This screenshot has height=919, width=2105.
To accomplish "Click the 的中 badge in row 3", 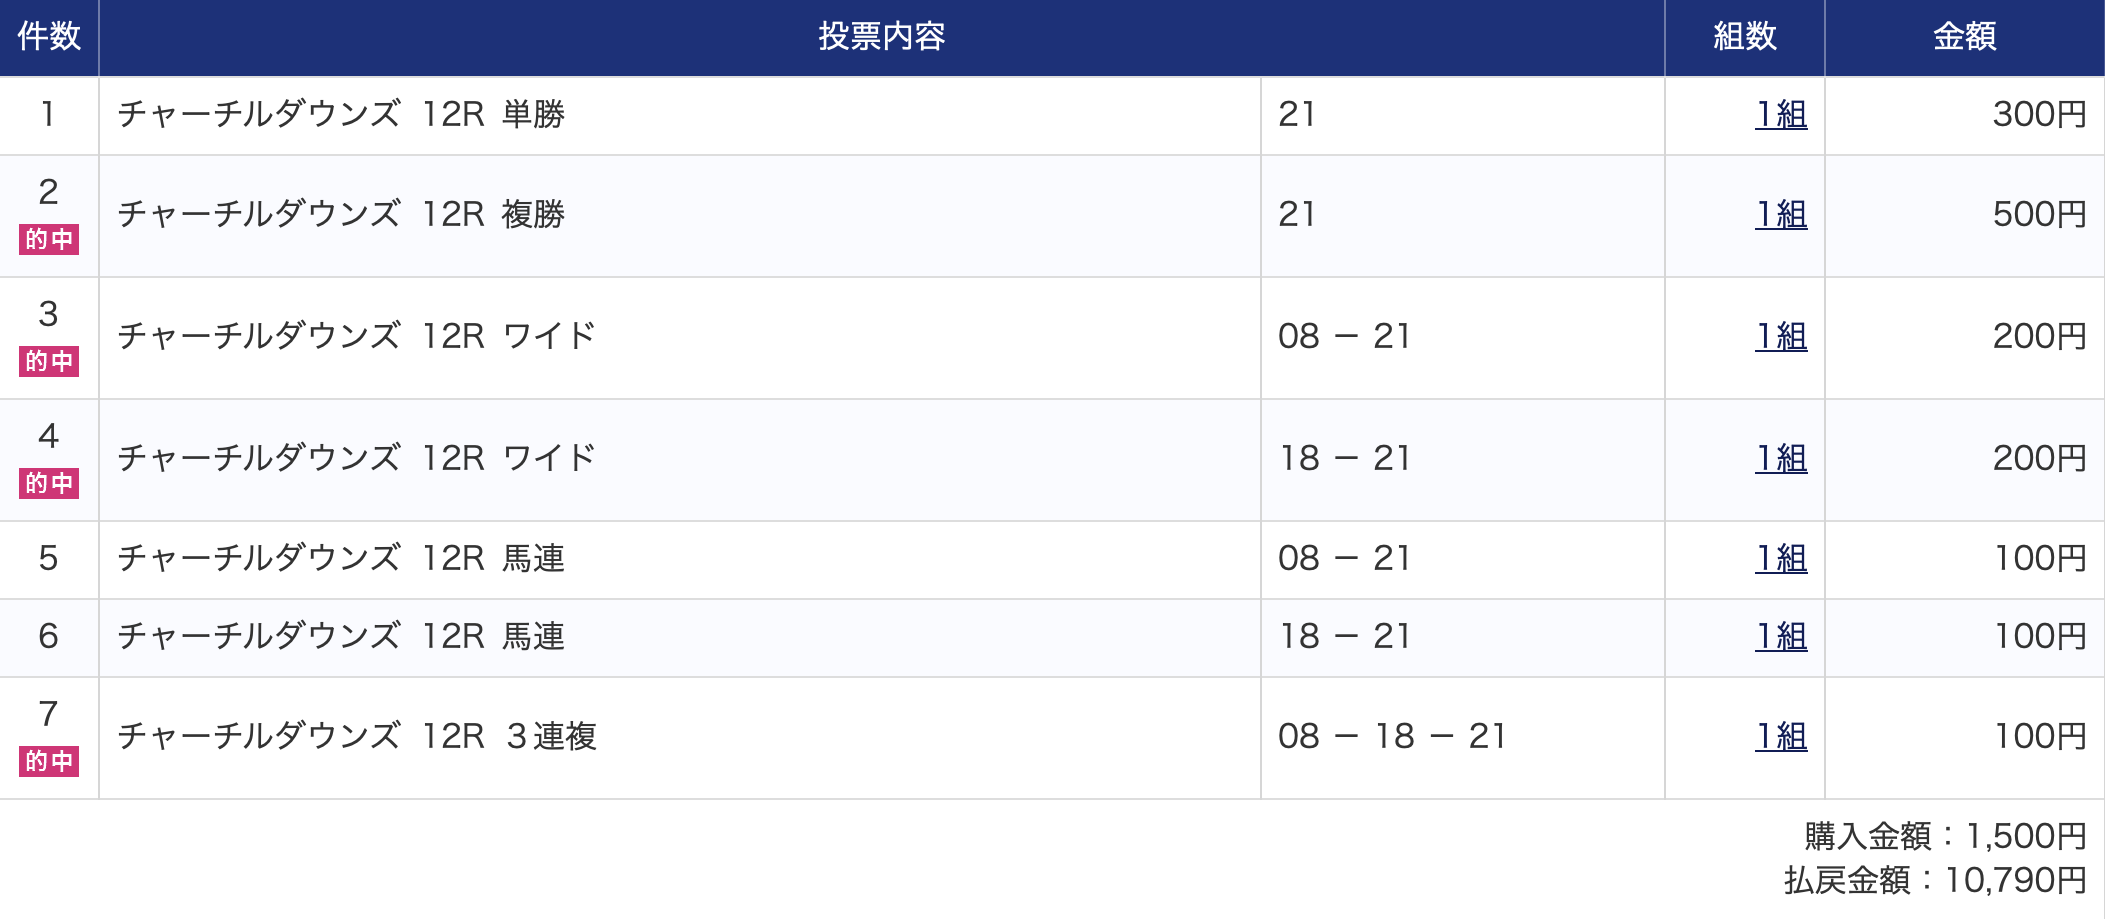I will (x=49, y=362).
